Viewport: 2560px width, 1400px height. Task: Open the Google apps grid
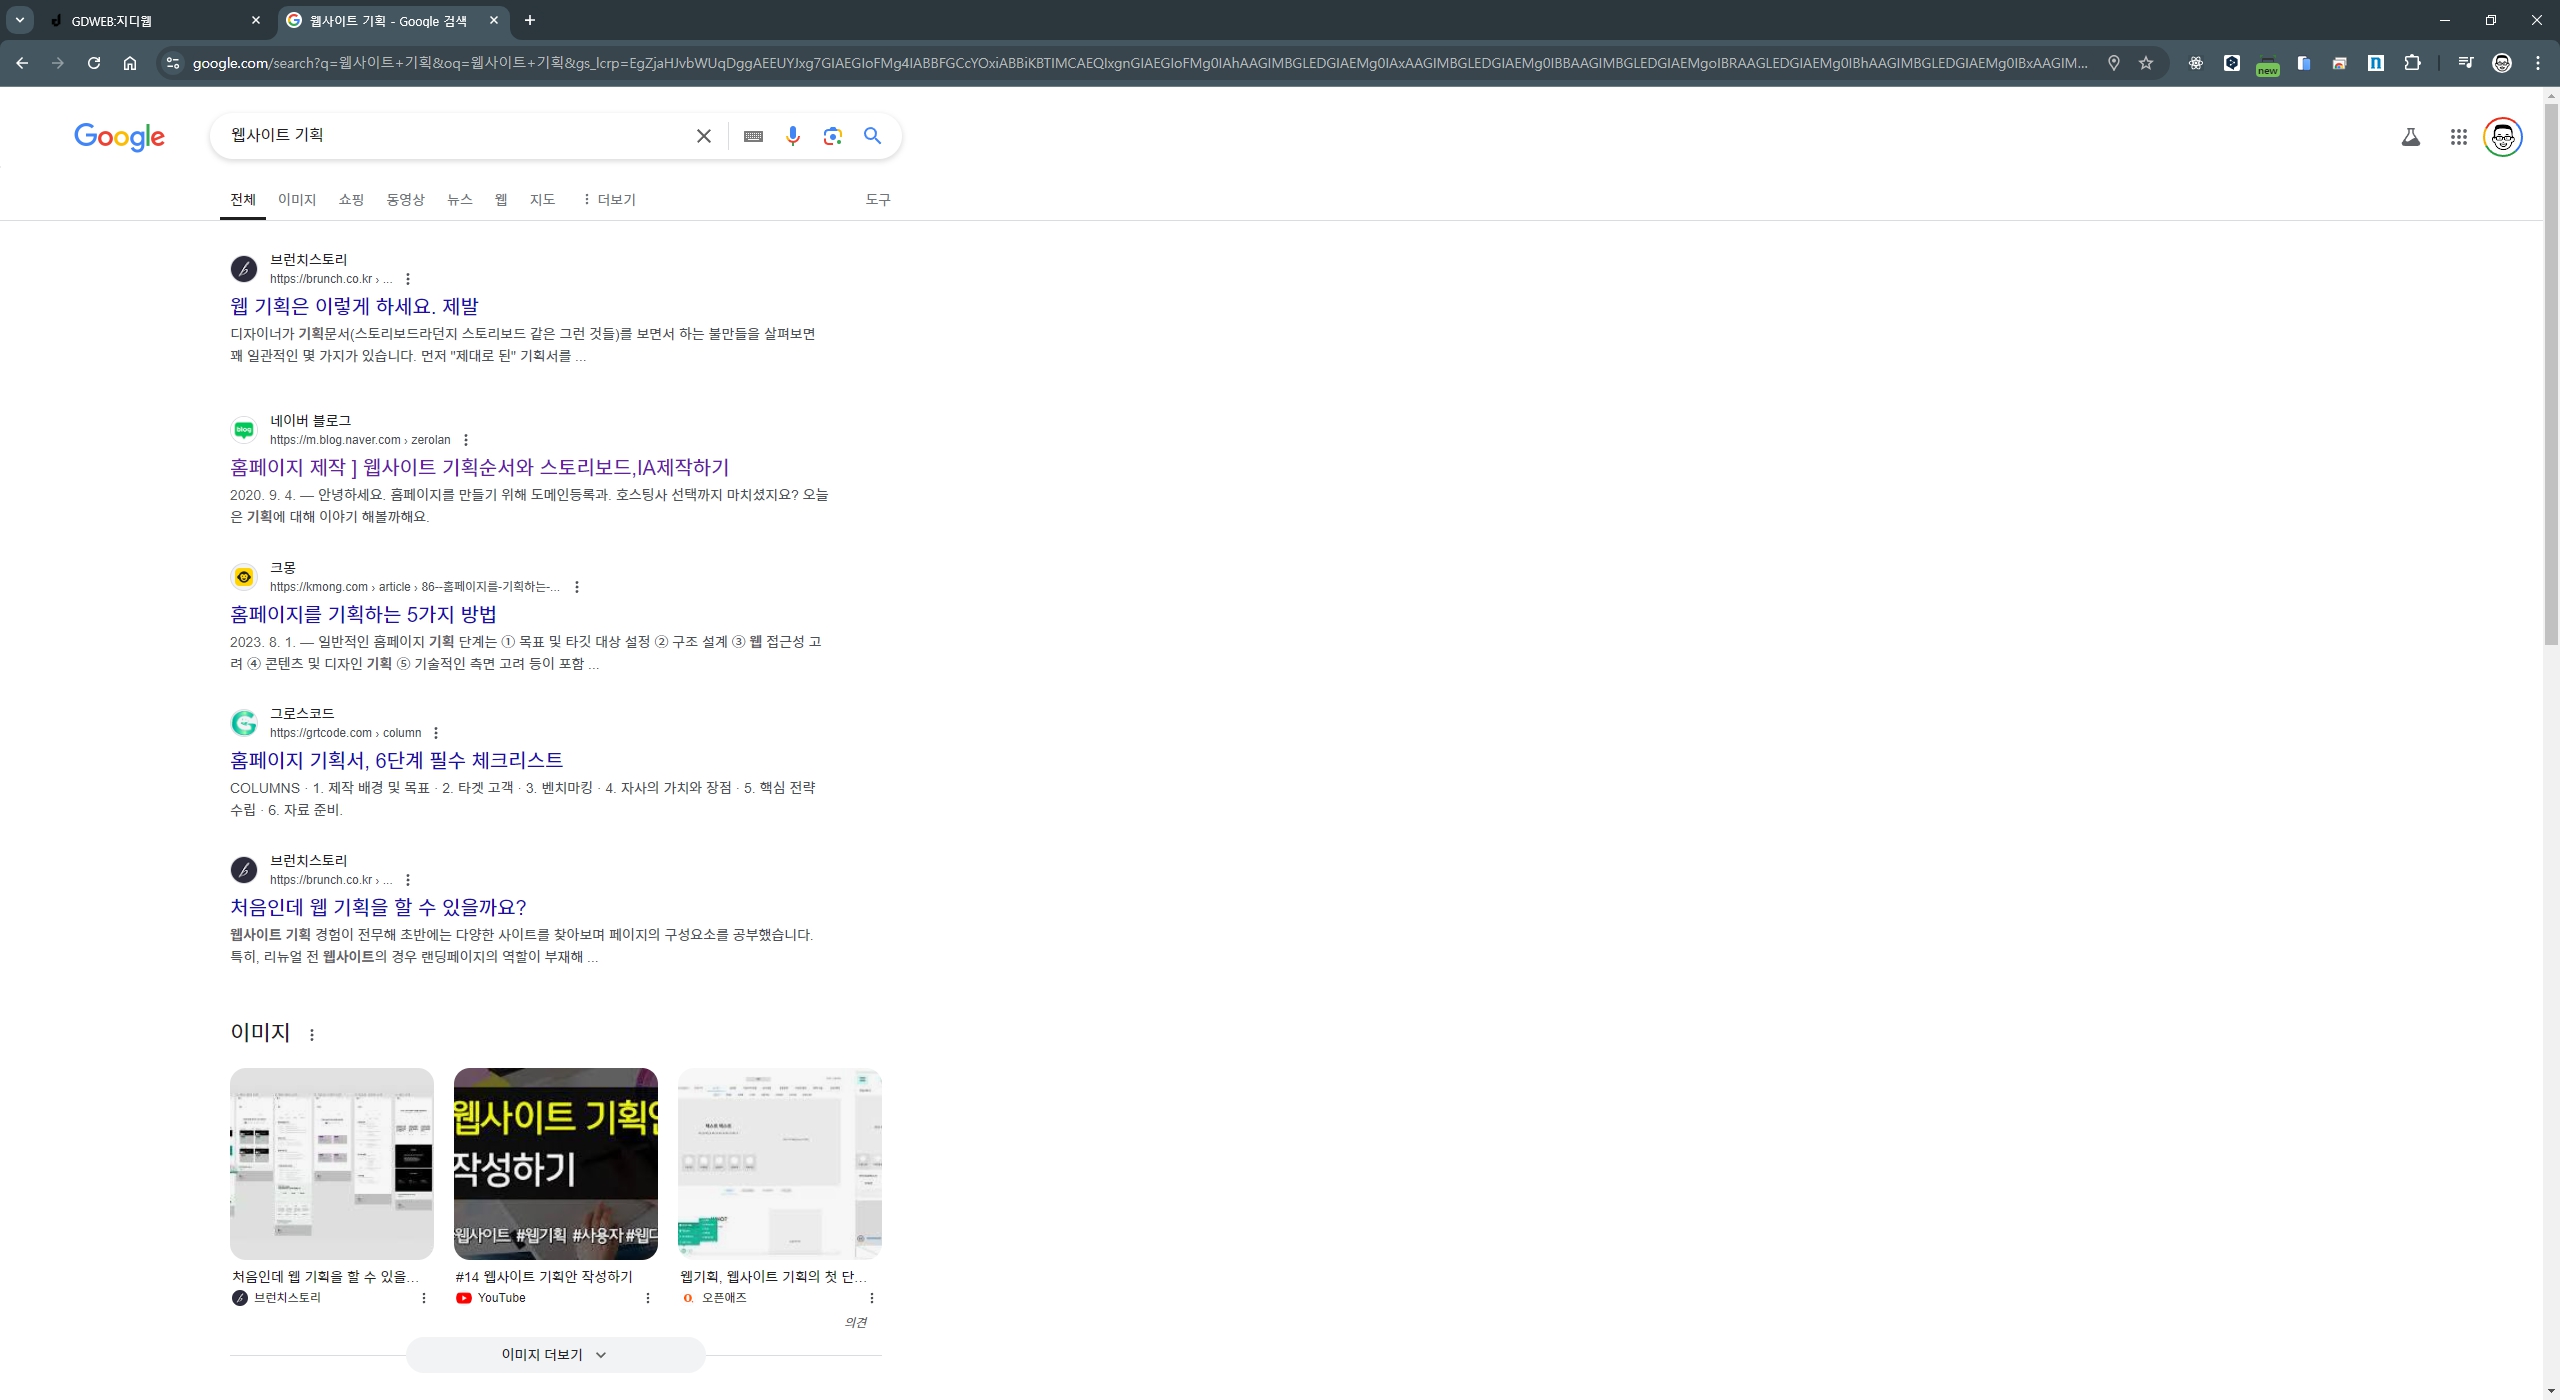[x=2458, y=137]
